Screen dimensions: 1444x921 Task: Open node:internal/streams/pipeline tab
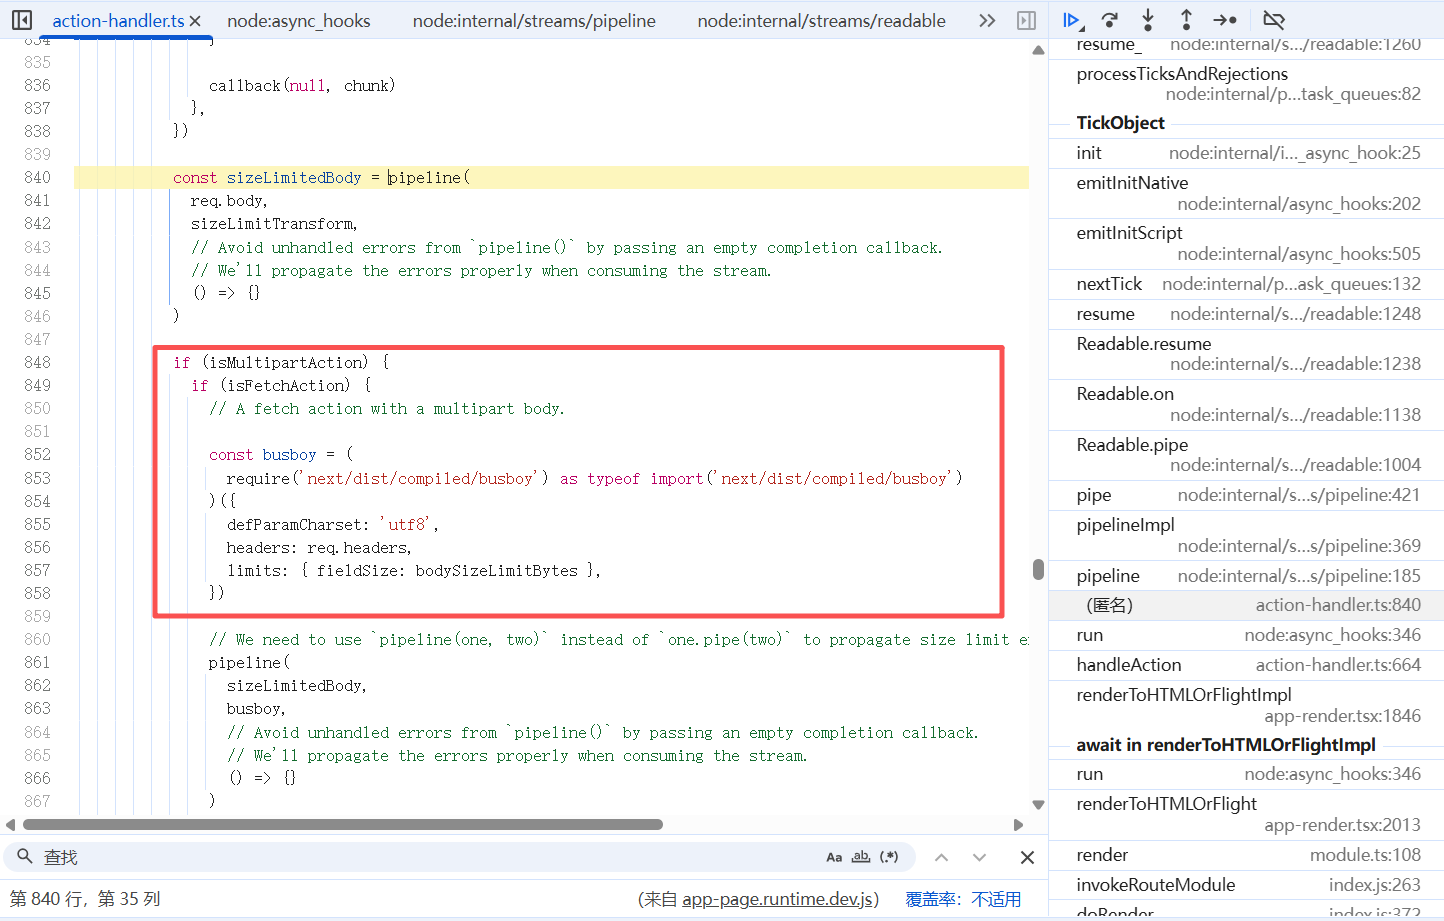pos(534,21)
